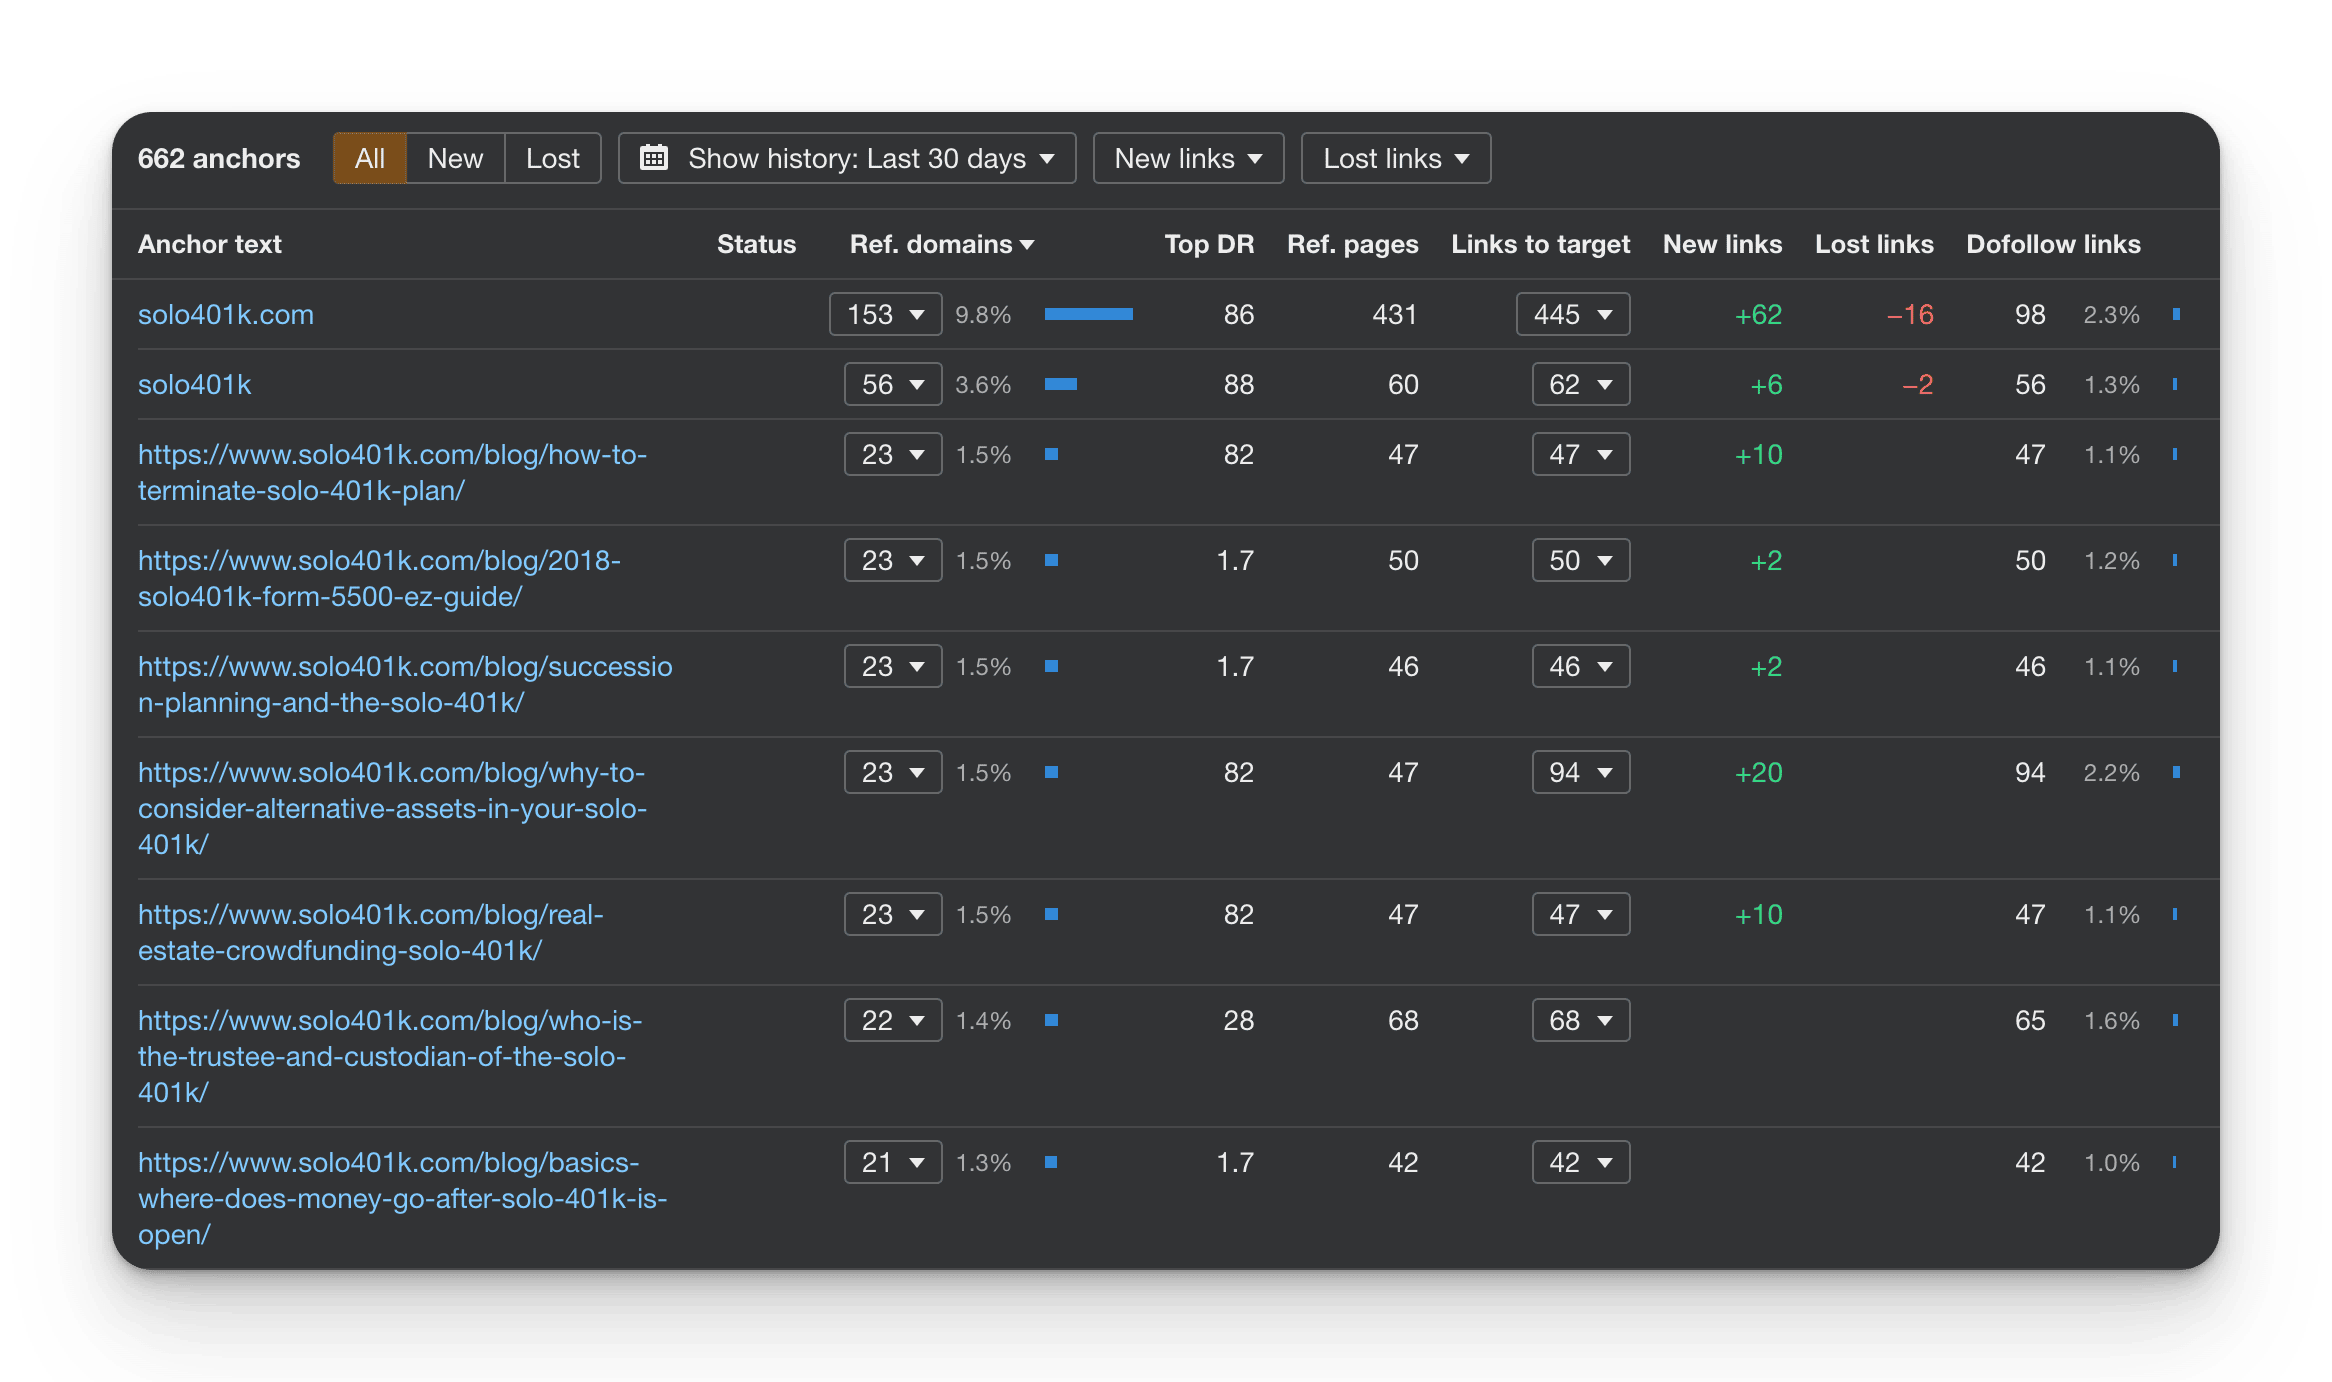Switch to the Lost anchors tab
Screen dimensions: 2332x1382
click(553, 158)
